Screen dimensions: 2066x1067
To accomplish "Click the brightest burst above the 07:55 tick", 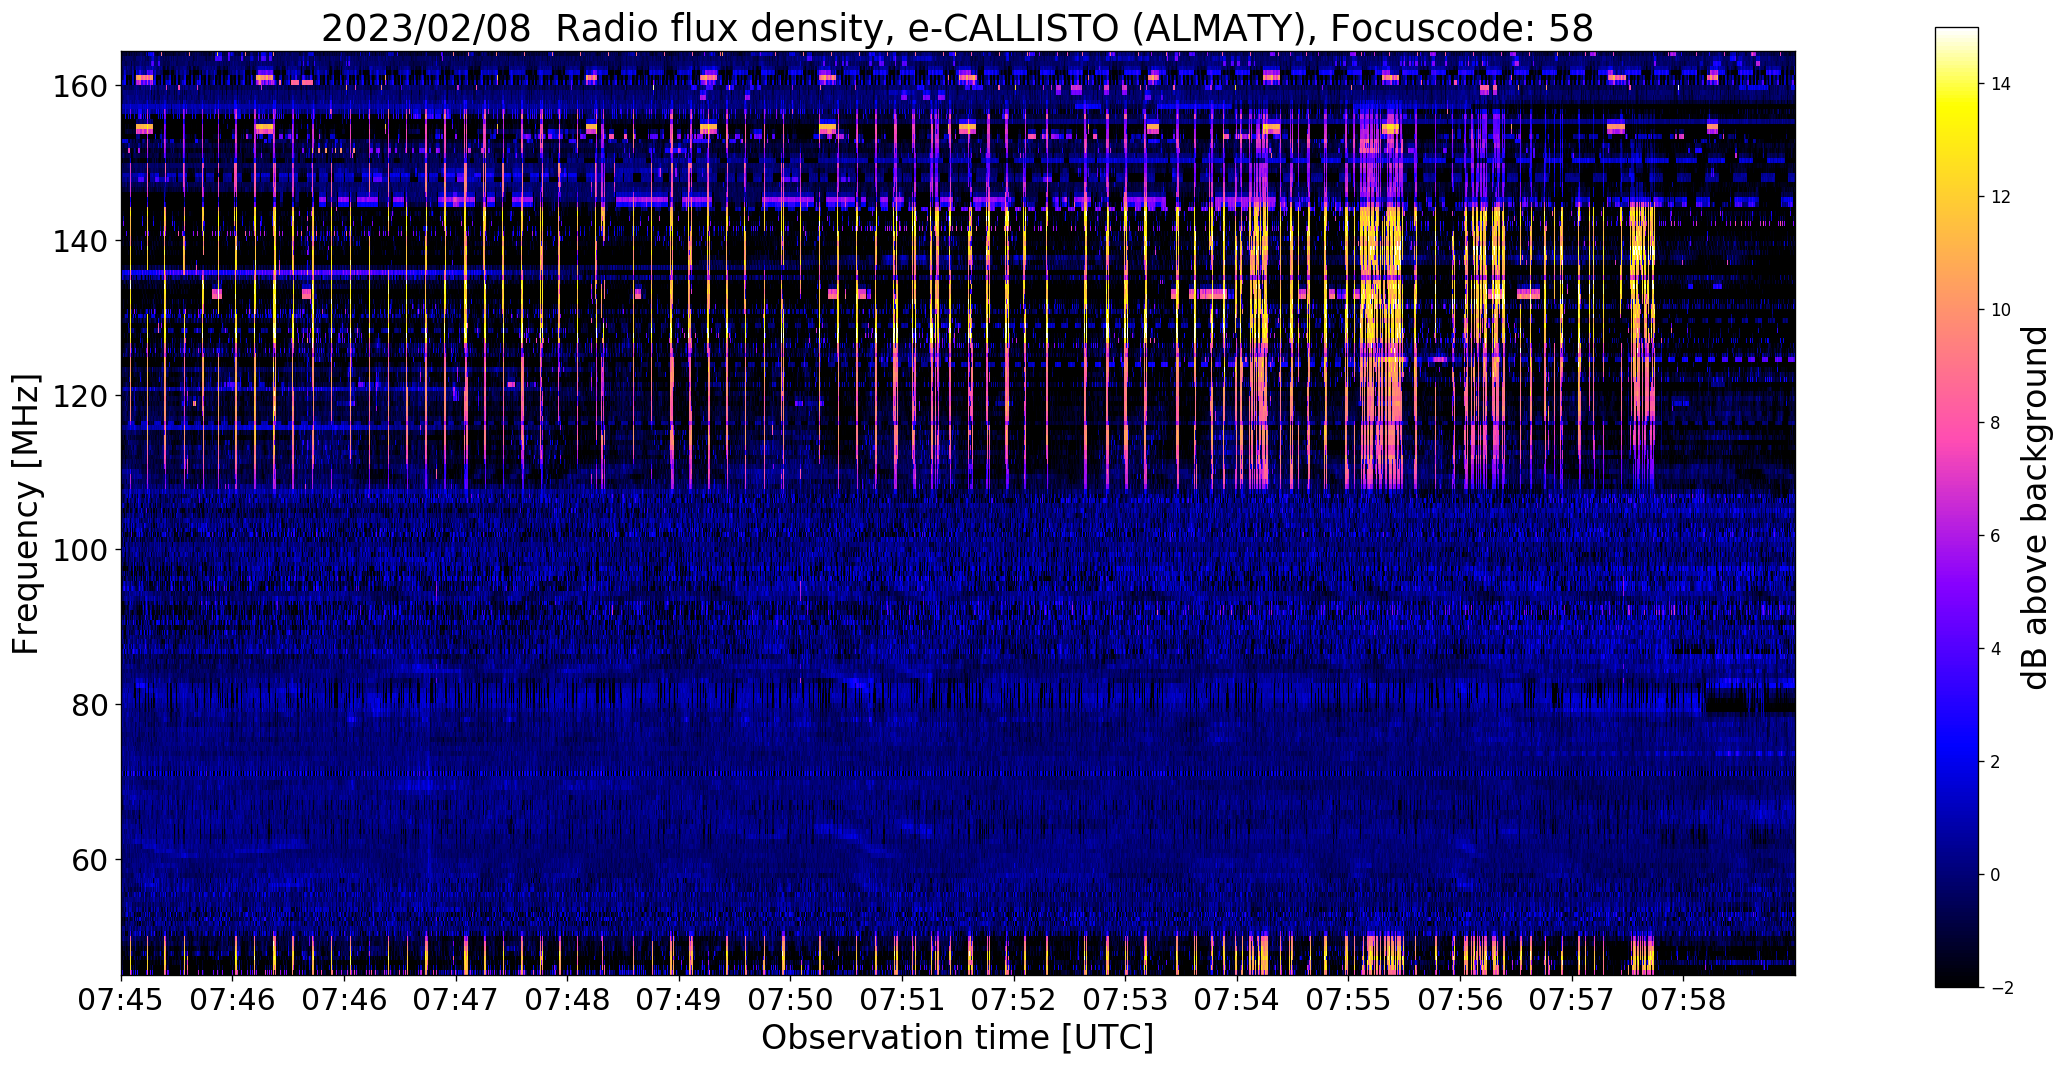I will point(1381,300).
